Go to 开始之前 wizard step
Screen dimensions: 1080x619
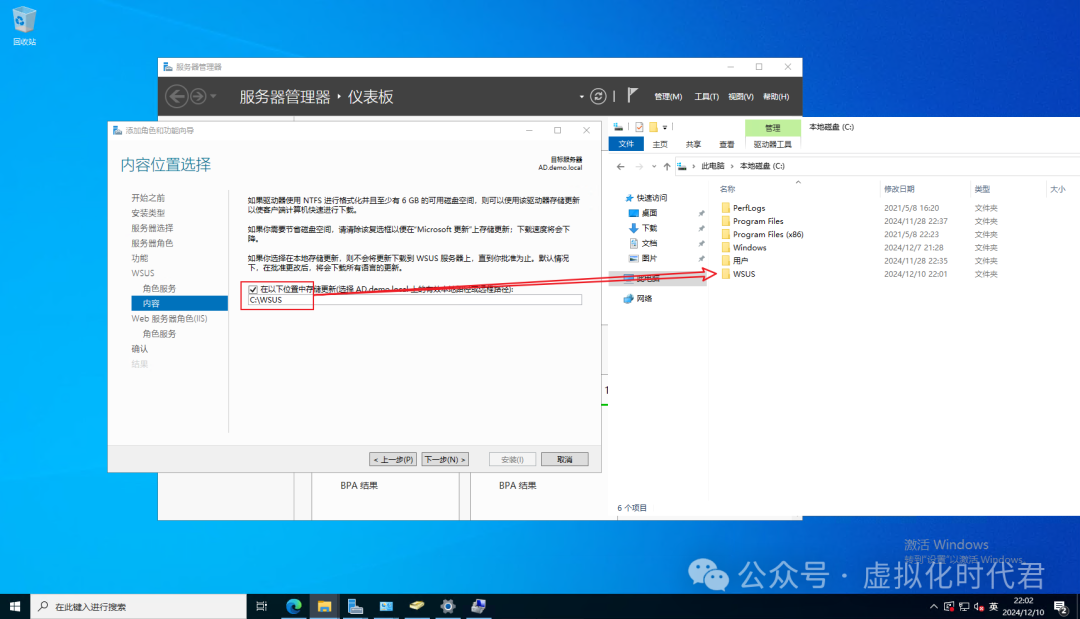(x=148, y=198)
